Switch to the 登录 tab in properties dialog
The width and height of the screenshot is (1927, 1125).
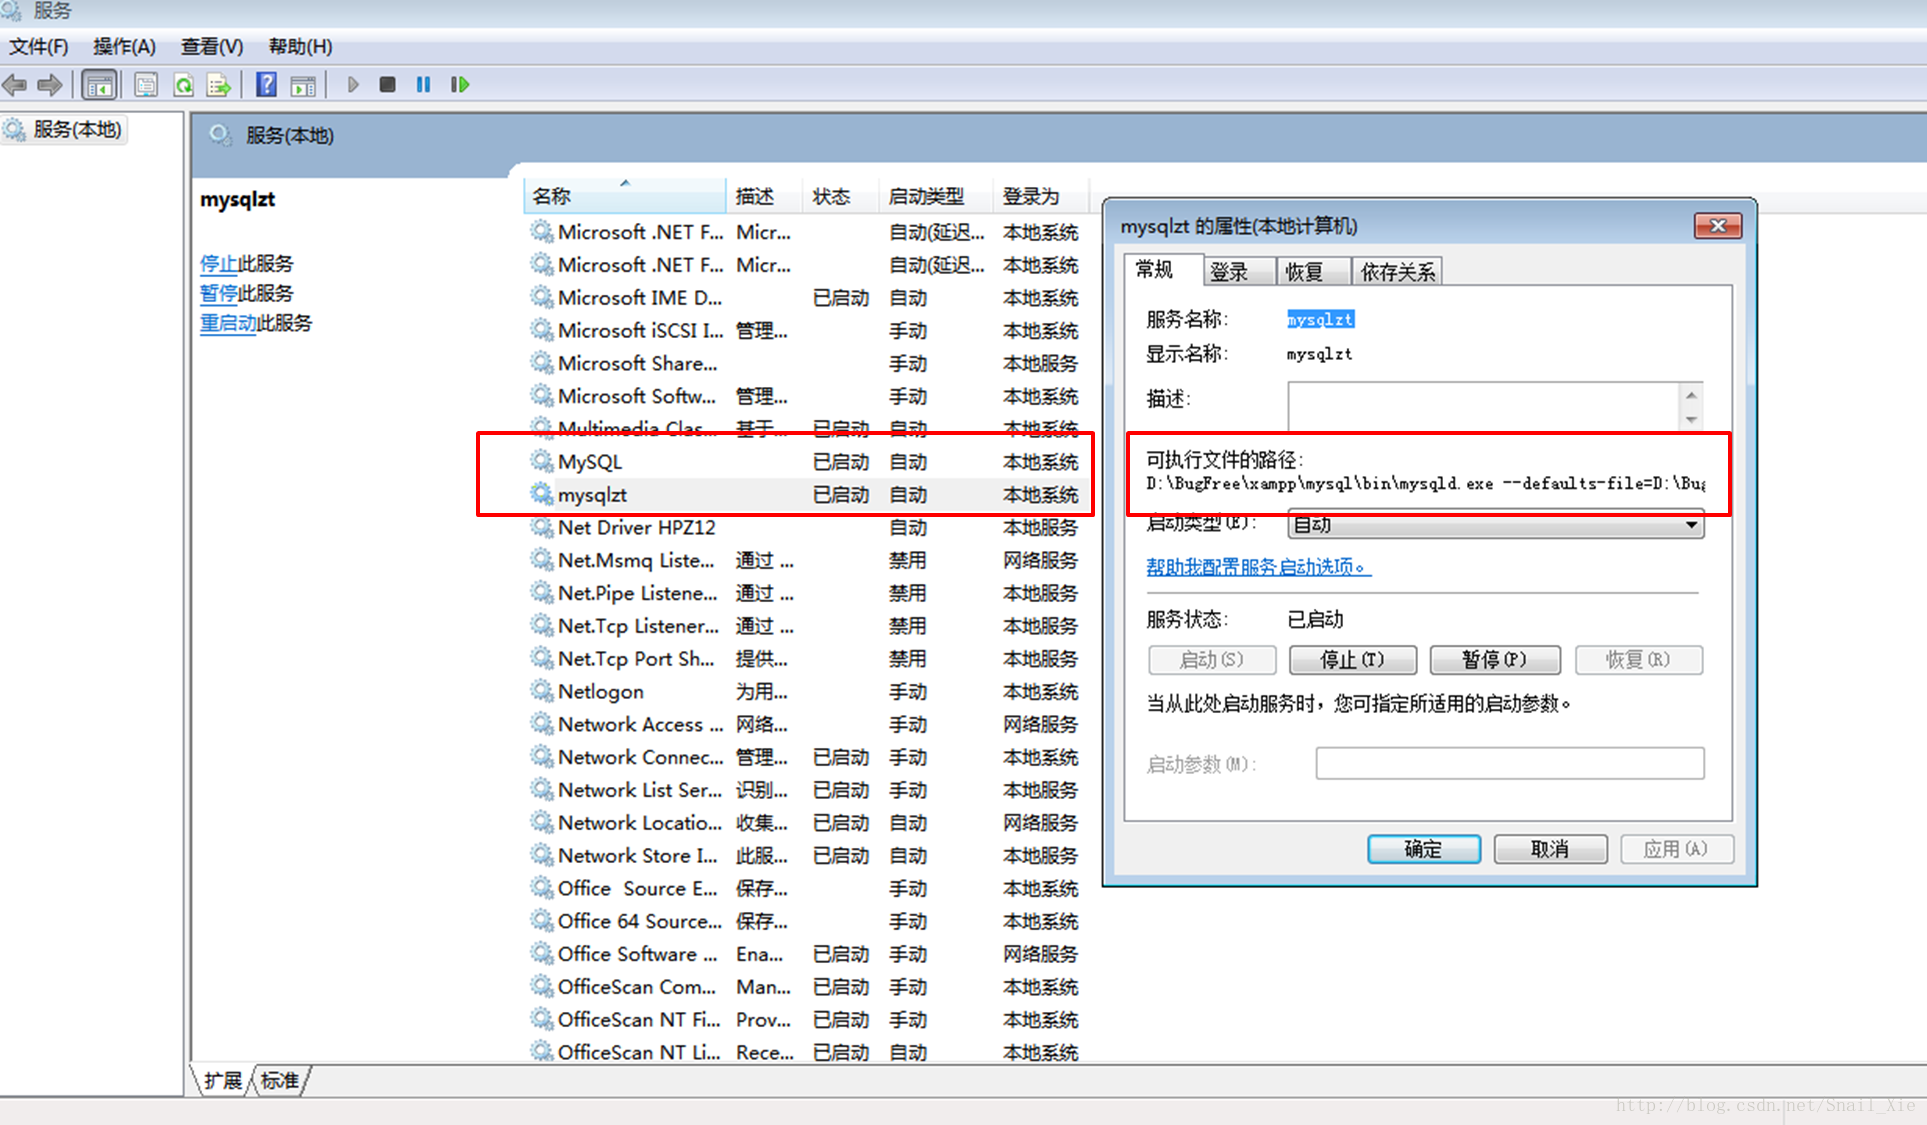tap(1239, 272)
